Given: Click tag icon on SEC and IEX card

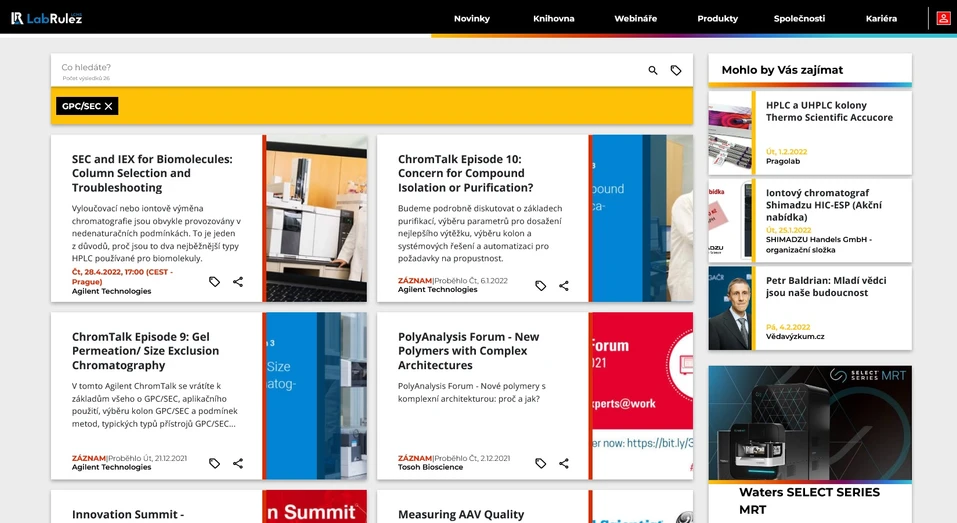Looking at the screenshot, I should 214,281.
